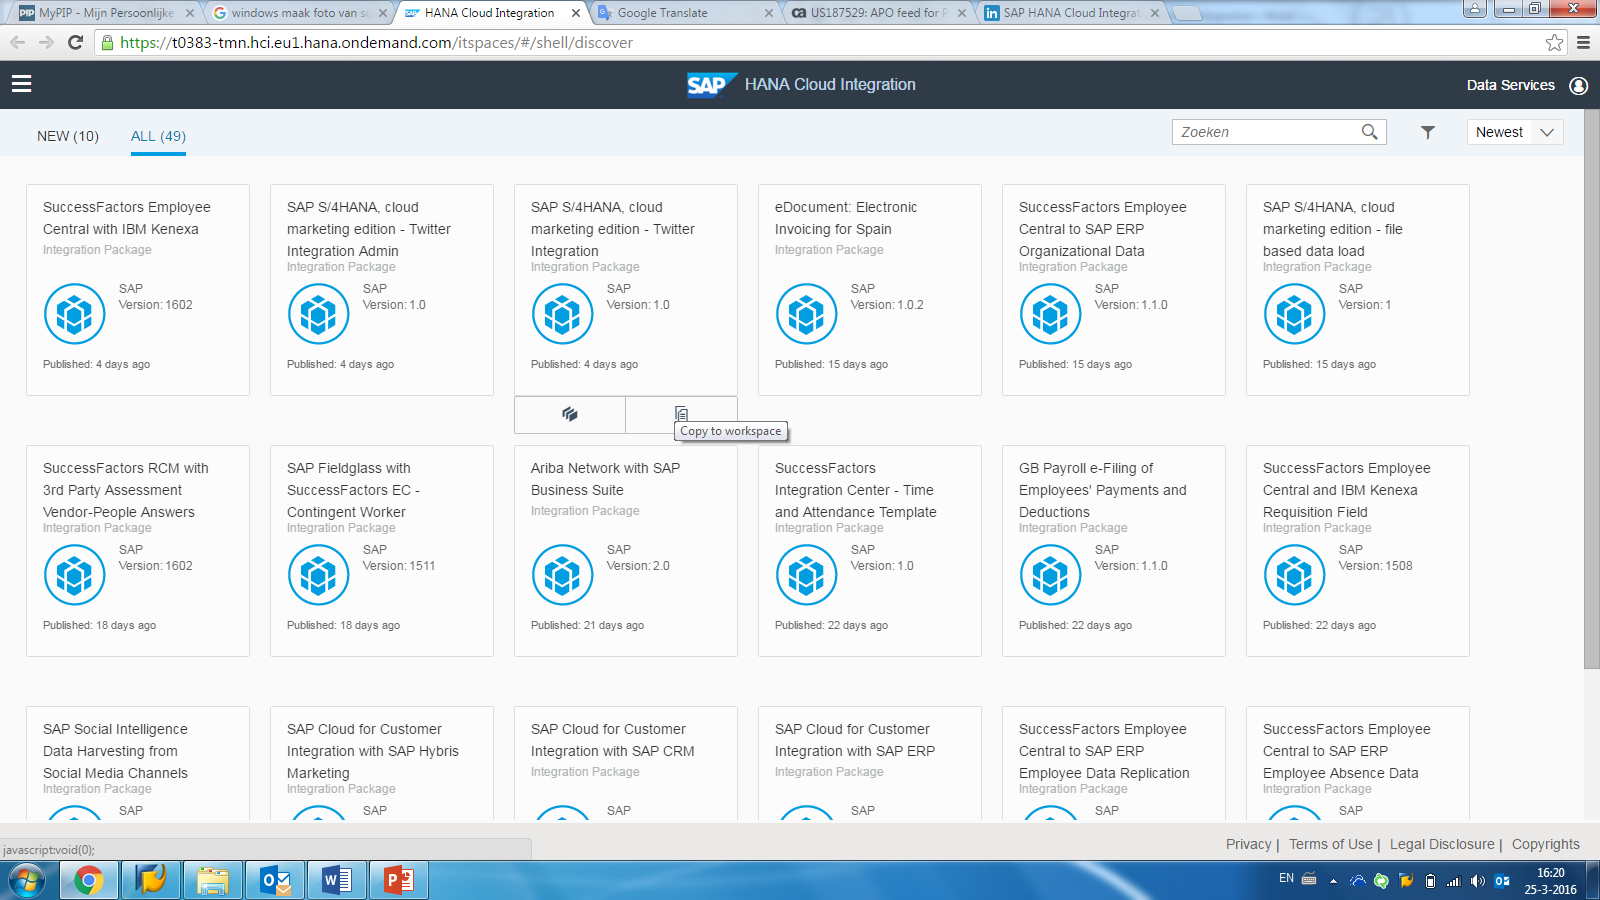Image resolution: width=1600 pixels, height=900 pixels.
Task: Select the ALL (49) tab
Action: (x=158, y=136)
